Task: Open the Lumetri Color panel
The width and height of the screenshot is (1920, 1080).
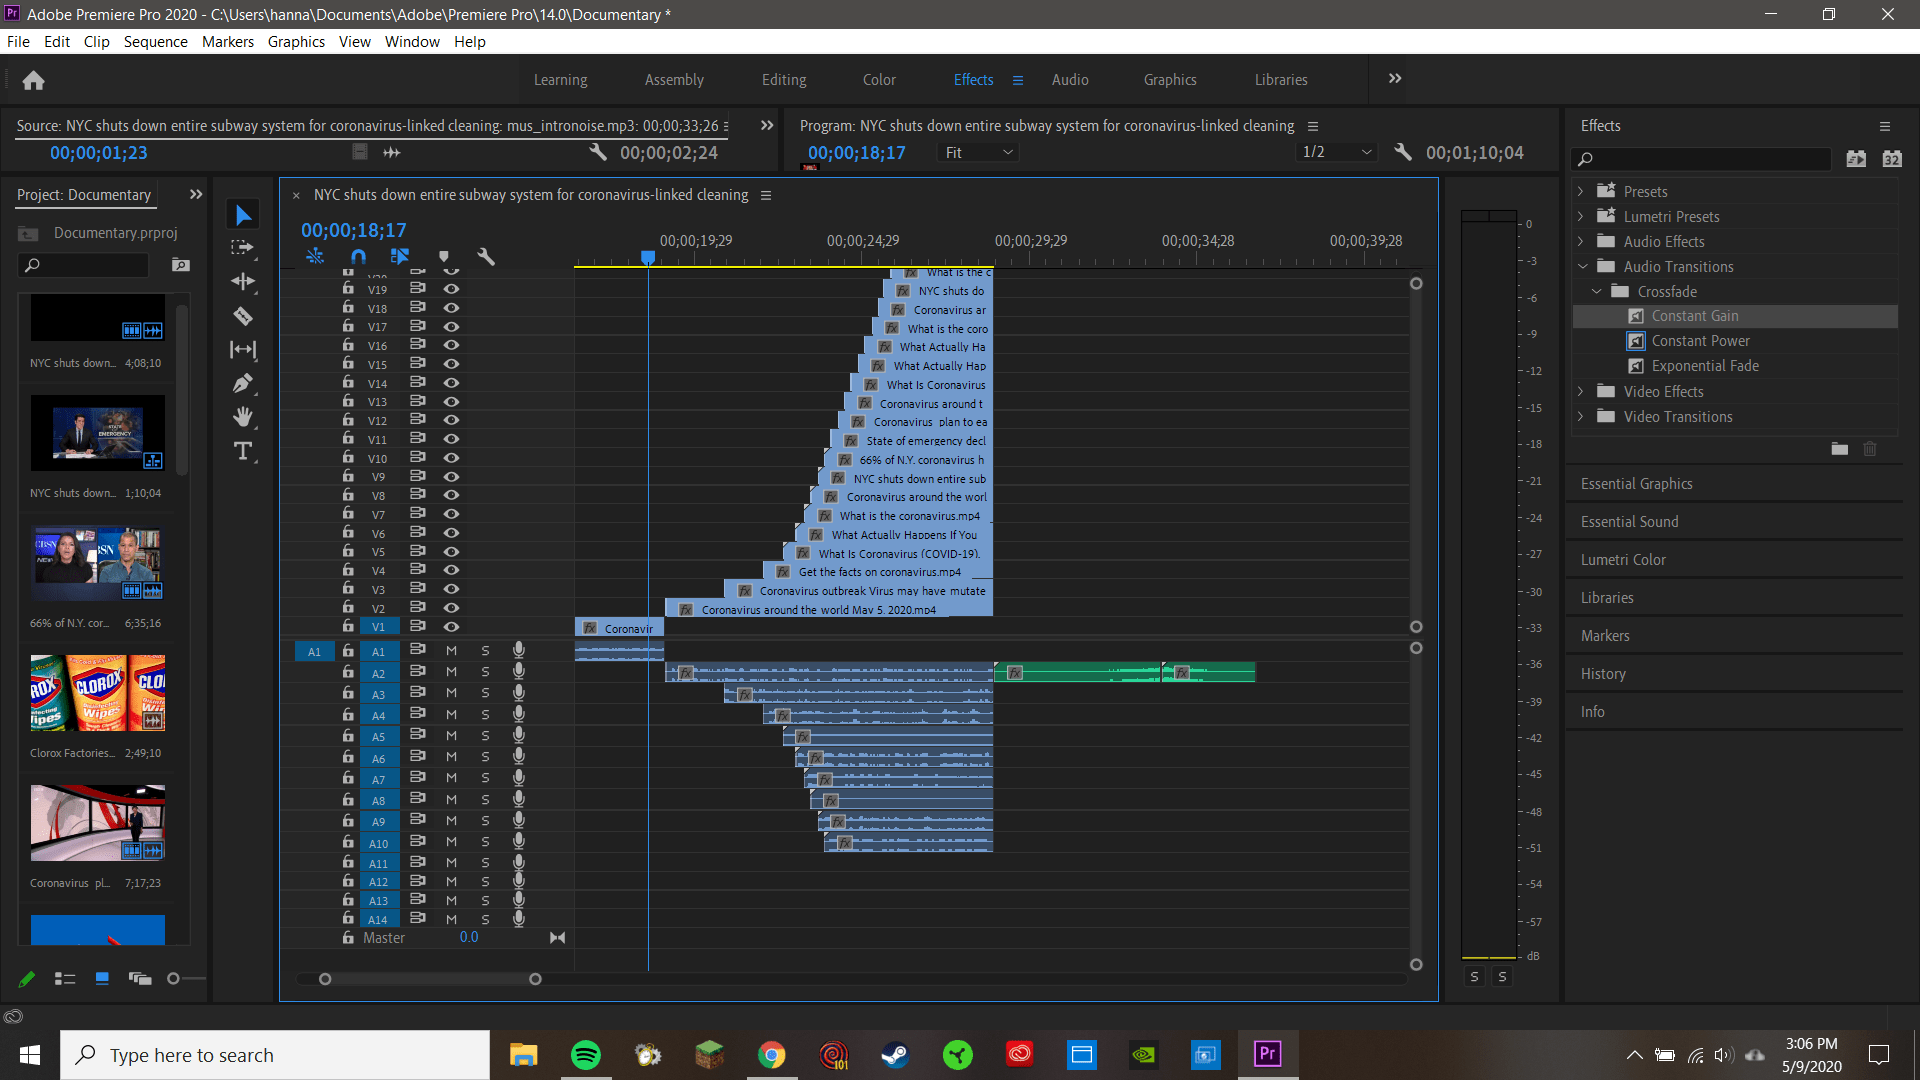Action: click(1623, 559)
